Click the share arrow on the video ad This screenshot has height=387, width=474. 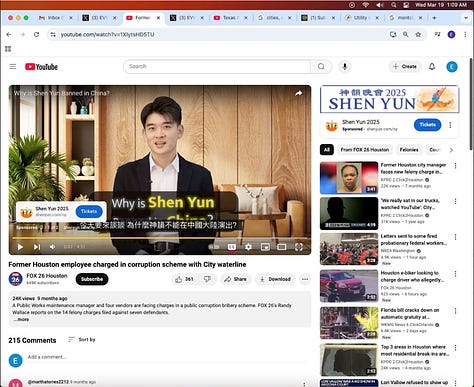tap(299, 93)
